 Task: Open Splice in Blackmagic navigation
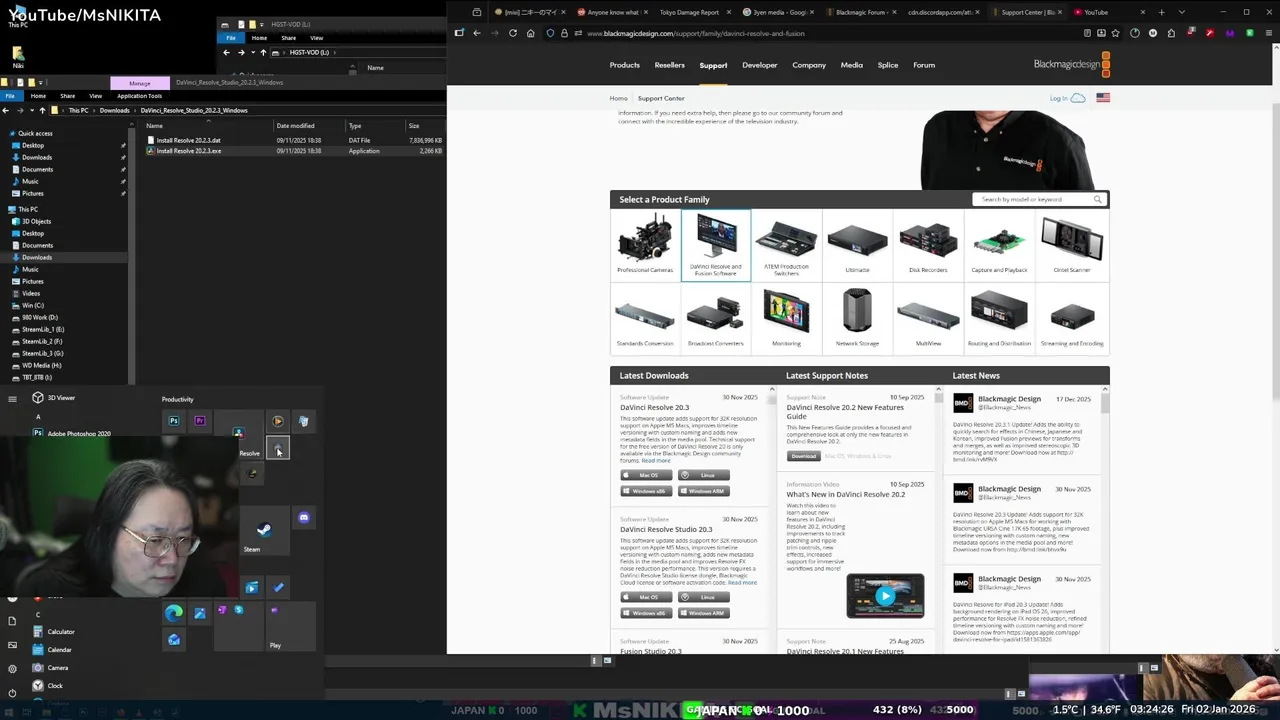coord(888,65)
